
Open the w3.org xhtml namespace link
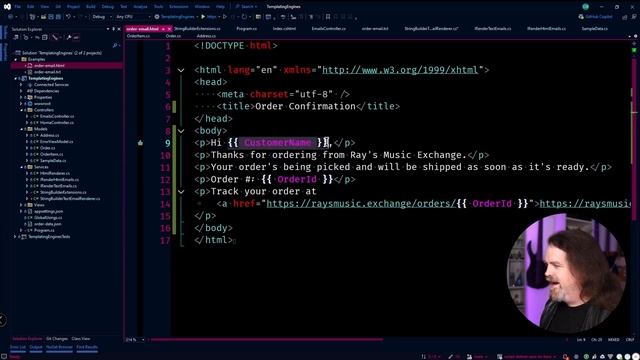[400, 70]
